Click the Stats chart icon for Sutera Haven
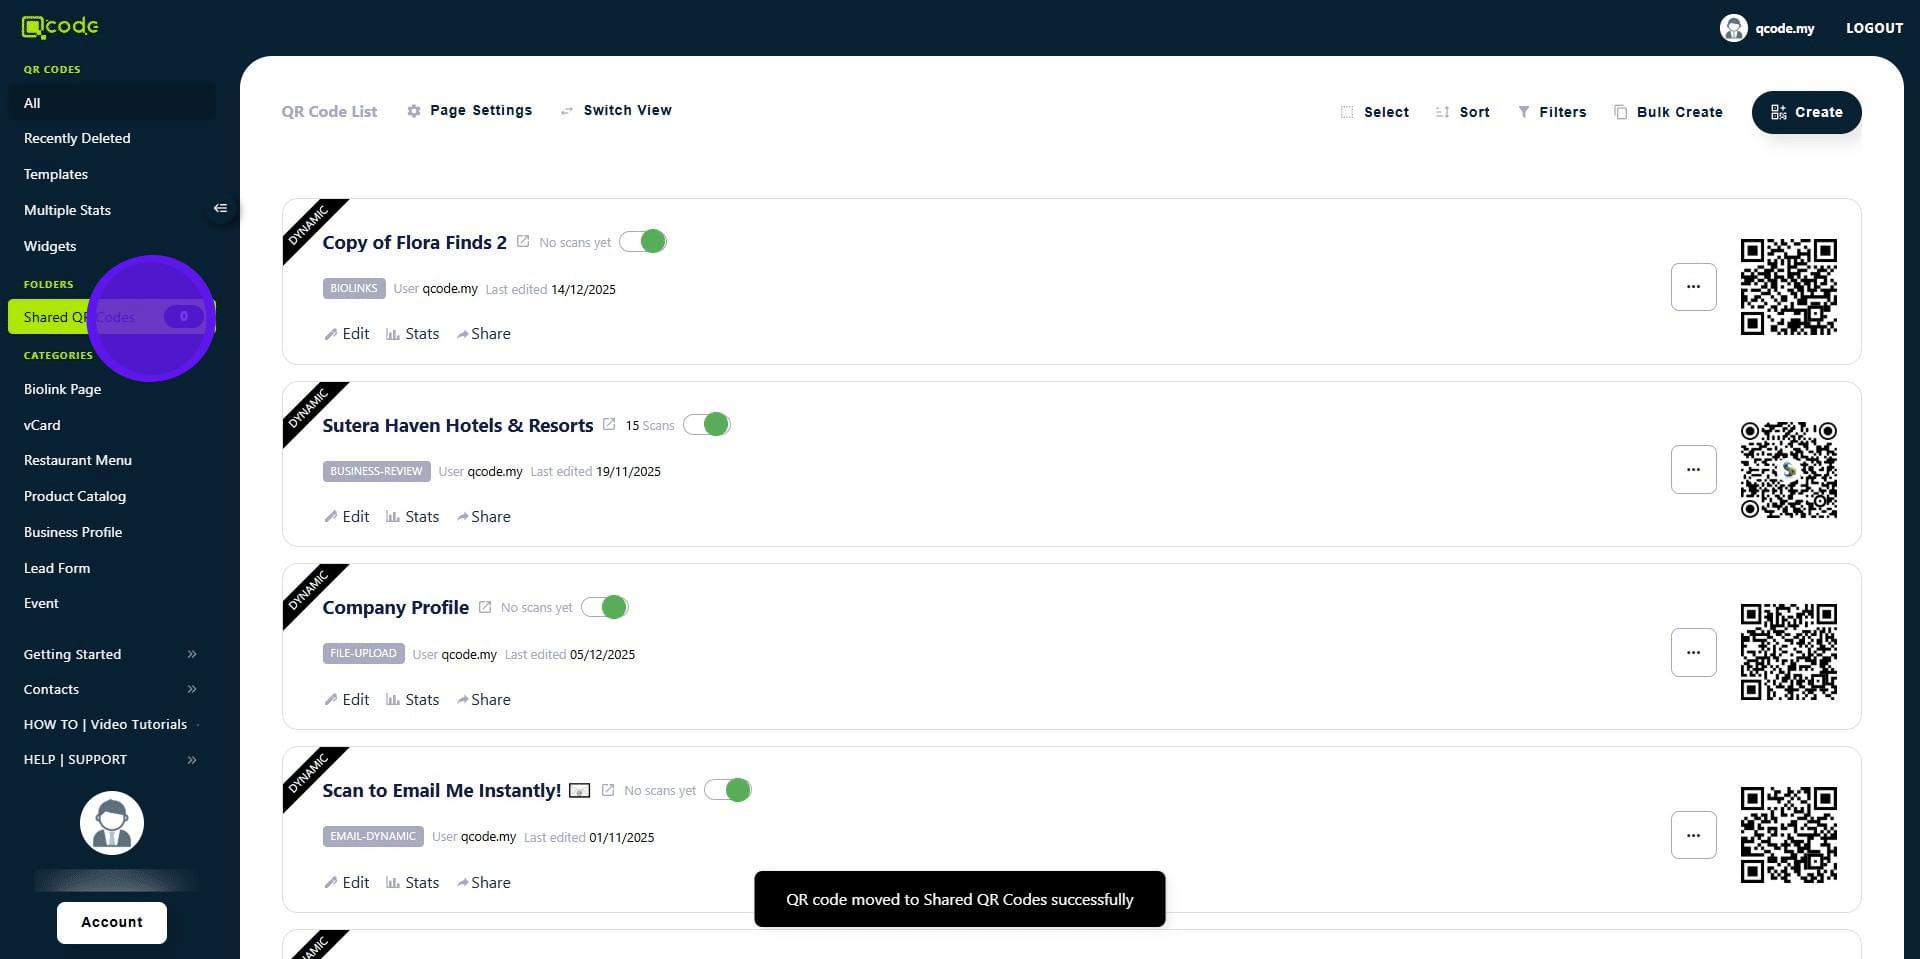Screen dimensions: 1920x959 click(x=393, y=517)
